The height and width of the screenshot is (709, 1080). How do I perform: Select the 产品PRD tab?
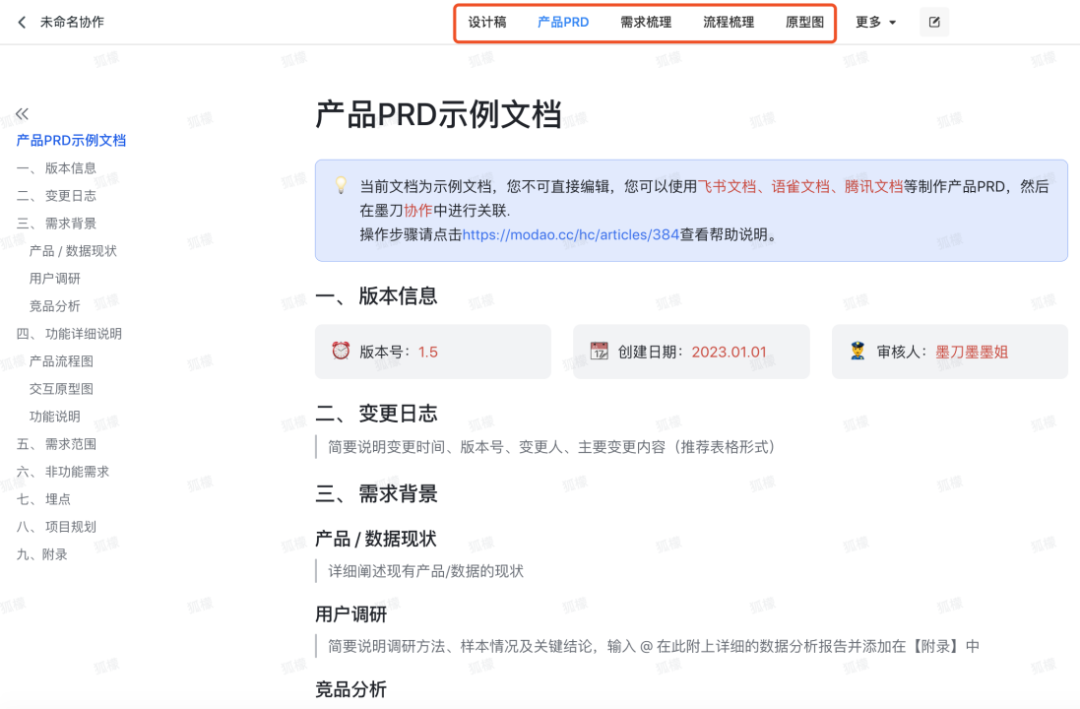coord(563,22)
